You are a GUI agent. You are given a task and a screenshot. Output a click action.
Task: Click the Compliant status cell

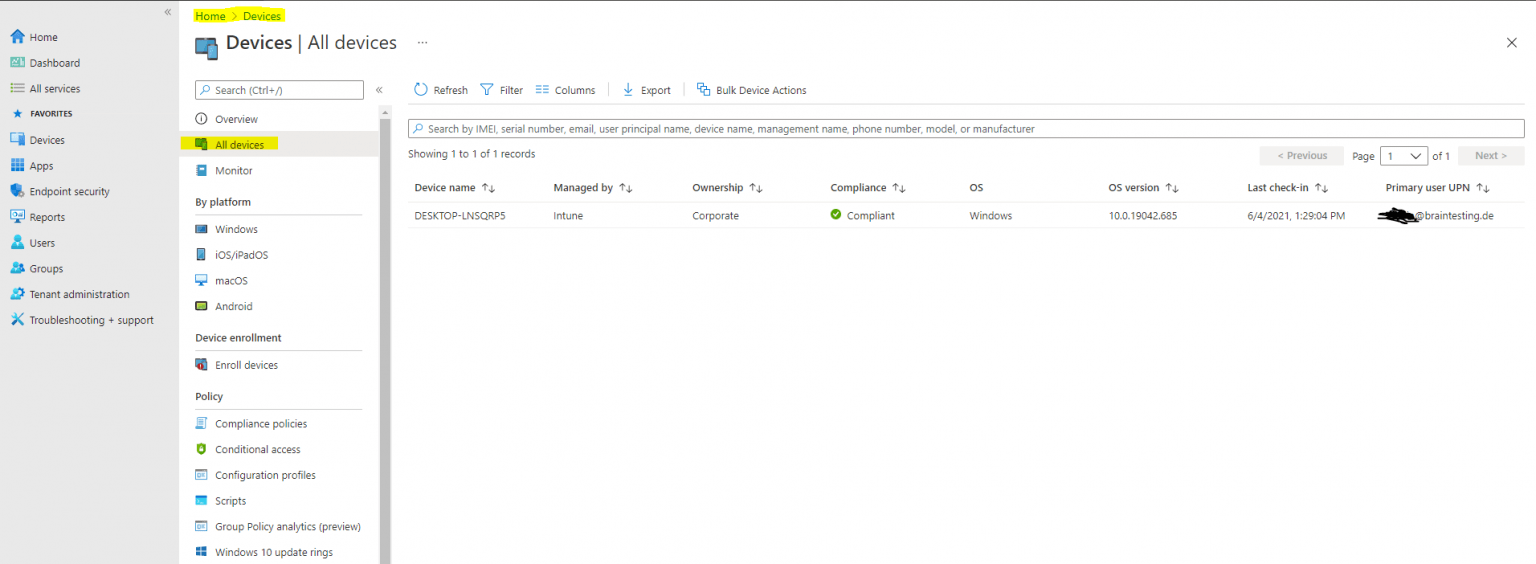[x=862, y=216]
